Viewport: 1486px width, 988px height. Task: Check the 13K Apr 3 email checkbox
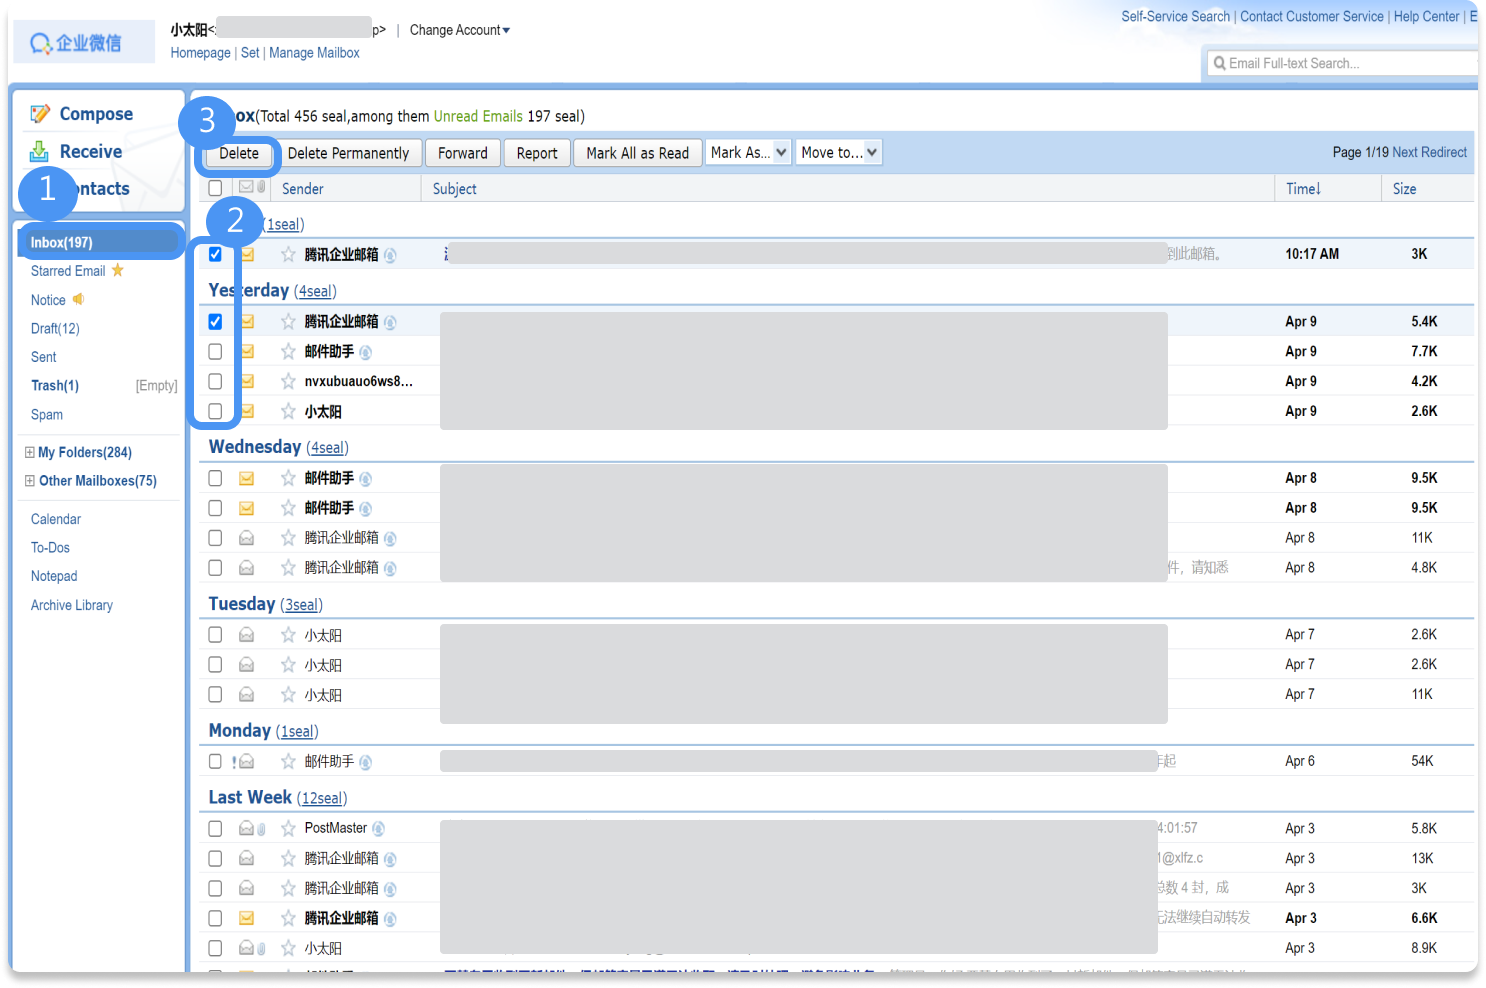coord(215,858)
